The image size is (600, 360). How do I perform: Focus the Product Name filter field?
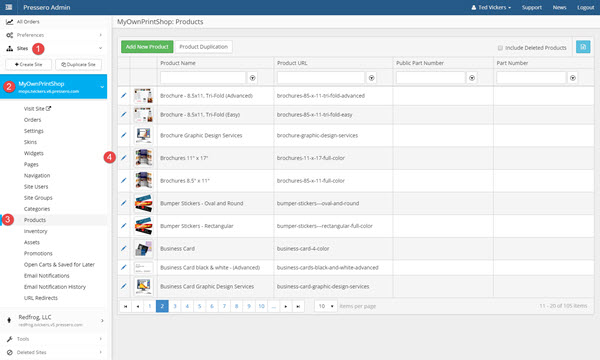click(203, 78)
